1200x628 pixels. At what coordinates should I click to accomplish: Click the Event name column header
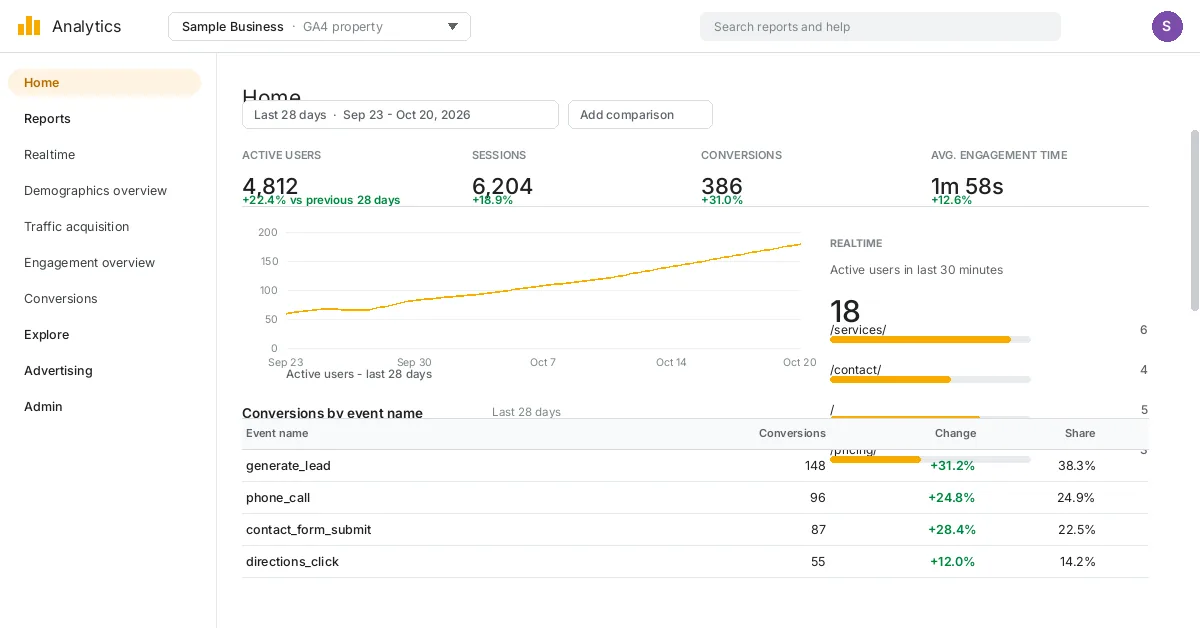(x=277, y=434)
